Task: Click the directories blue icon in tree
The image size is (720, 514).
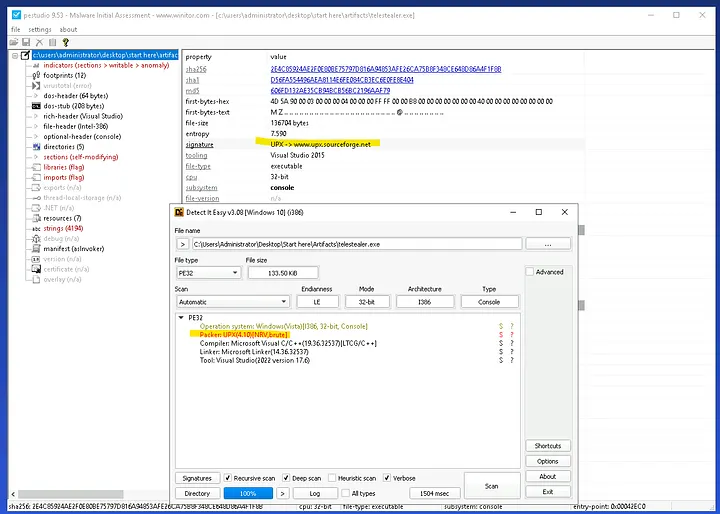Action: (36, 147)
